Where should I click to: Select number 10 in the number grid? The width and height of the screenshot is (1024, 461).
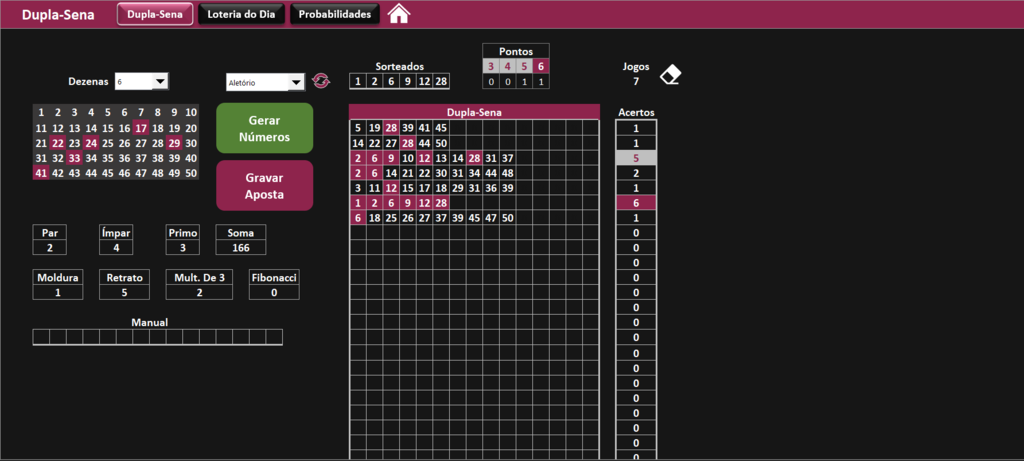pos(191,112)
